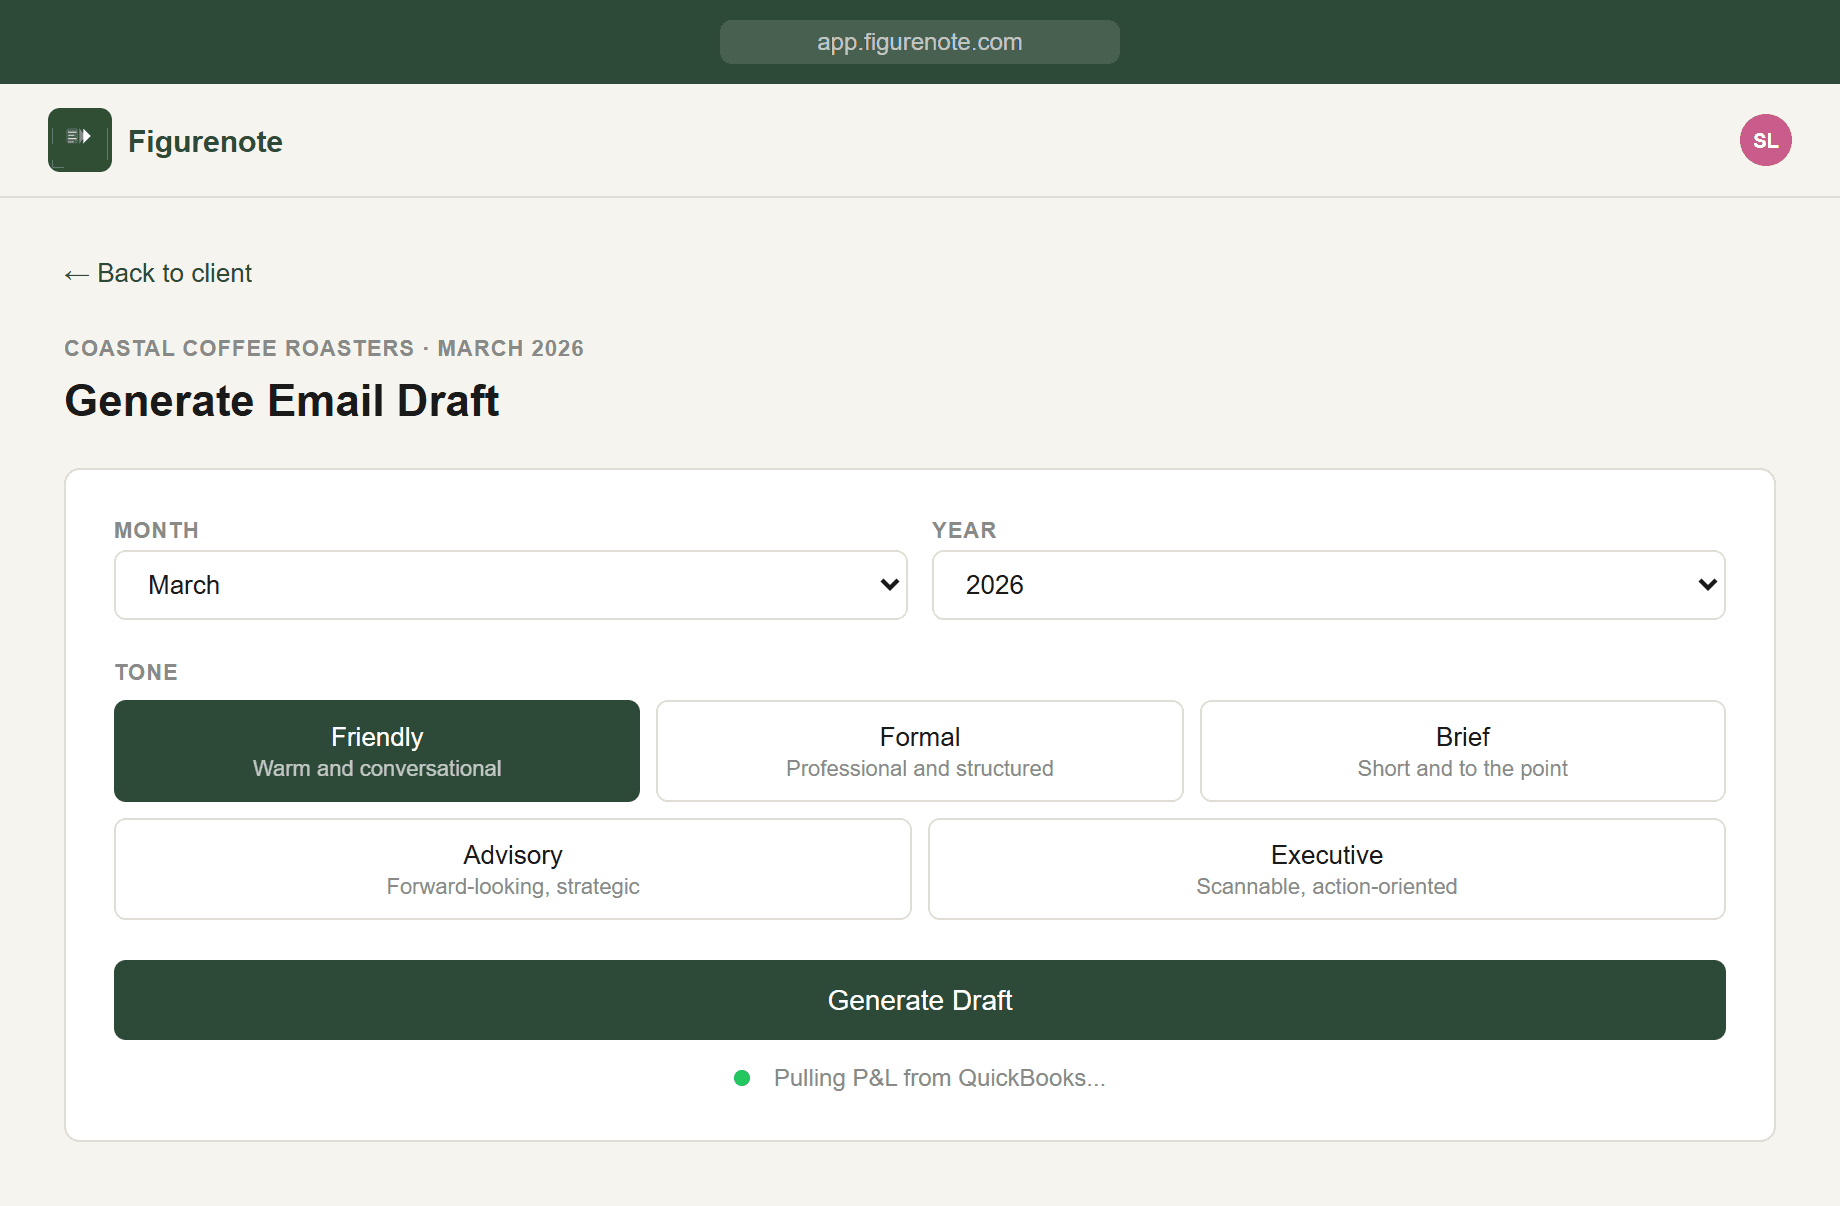Click the Pulling P&L from QuickBooks status text
Screen dimensions: 1840x1206
coord(940,1078)
